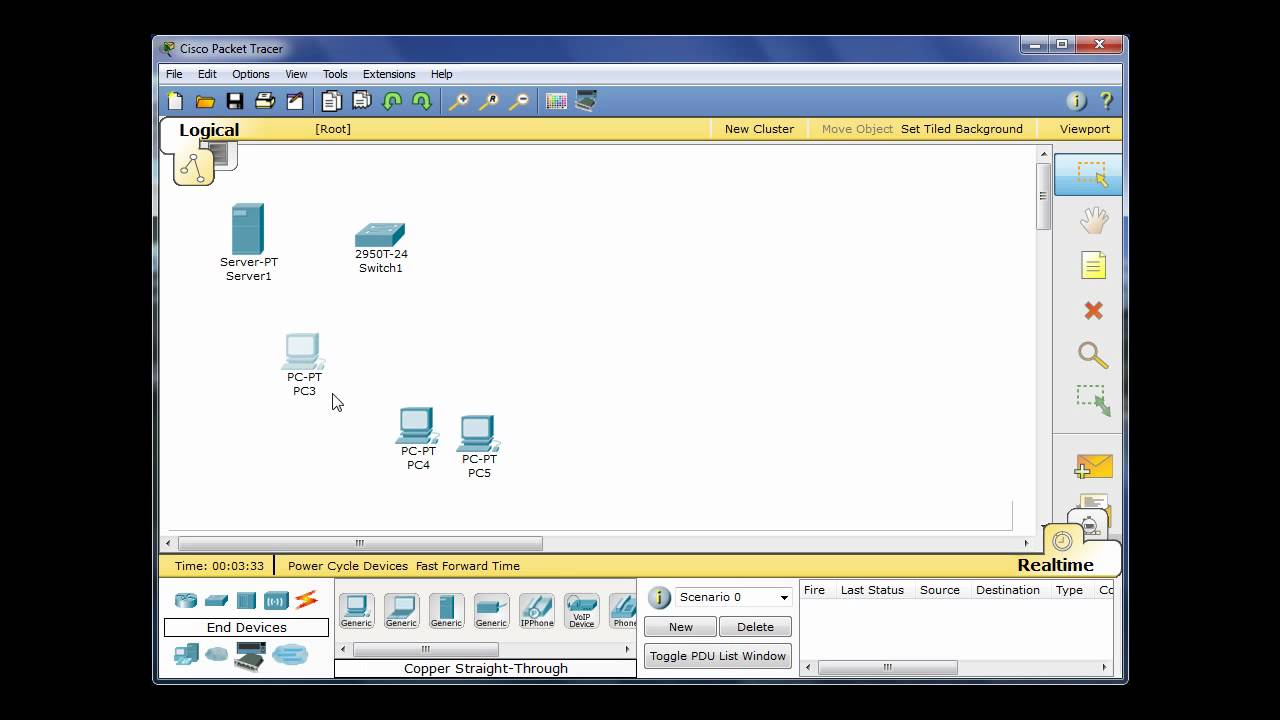Print the workspace with the printer icon
1280x720 pixels.
point(265,101)
